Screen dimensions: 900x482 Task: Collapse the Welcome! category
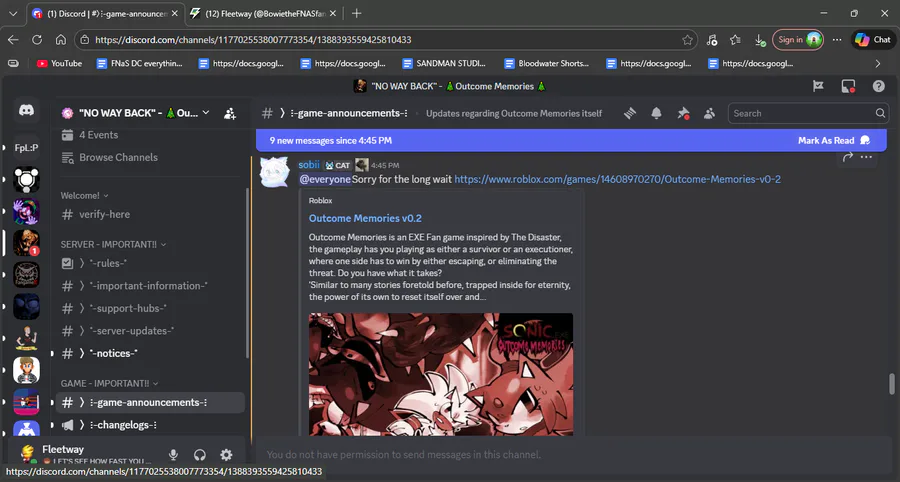[x=84, y=196]
